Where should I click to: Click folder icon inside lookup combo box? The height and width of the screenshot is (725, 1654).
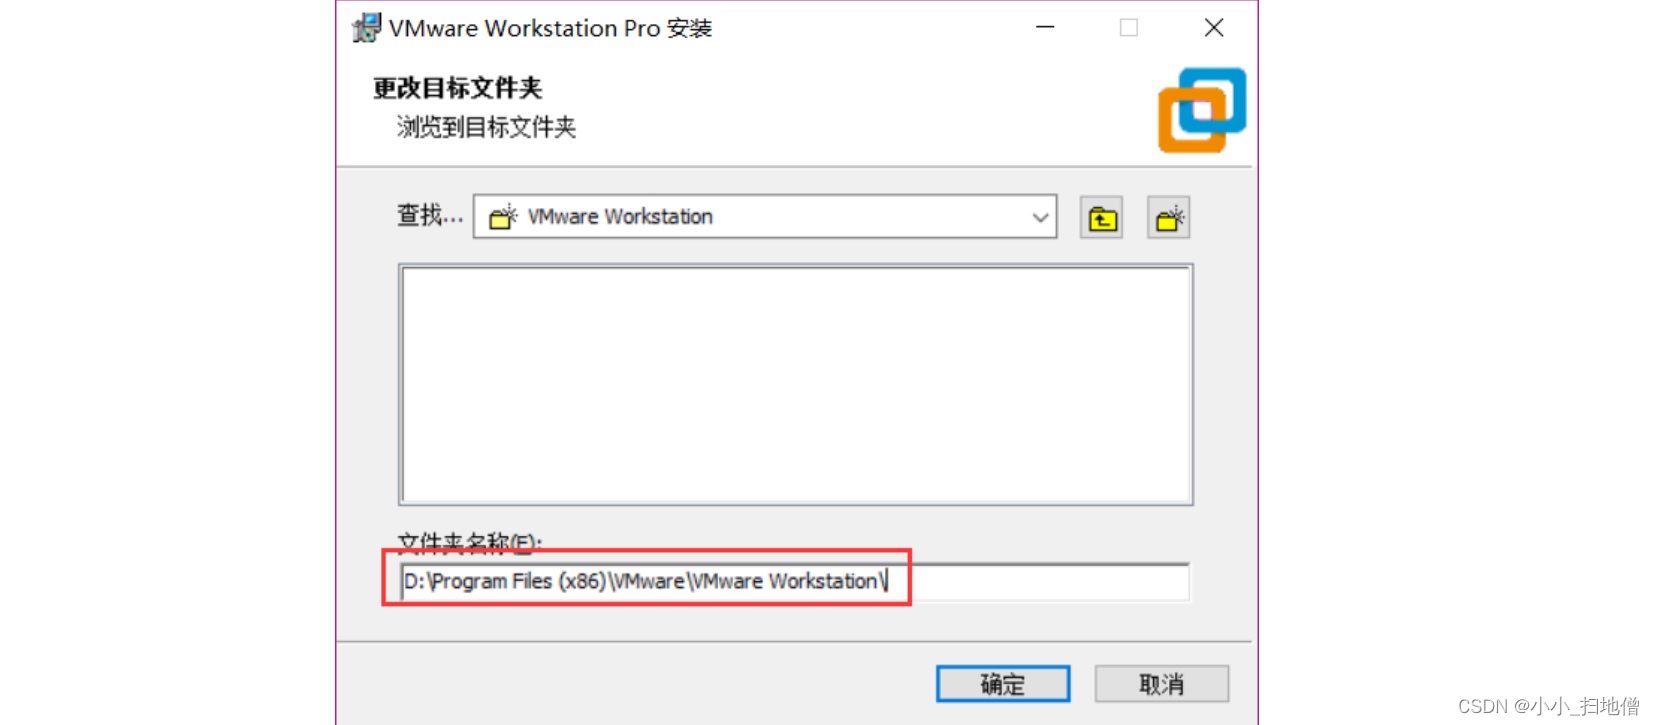coord(503,217)
